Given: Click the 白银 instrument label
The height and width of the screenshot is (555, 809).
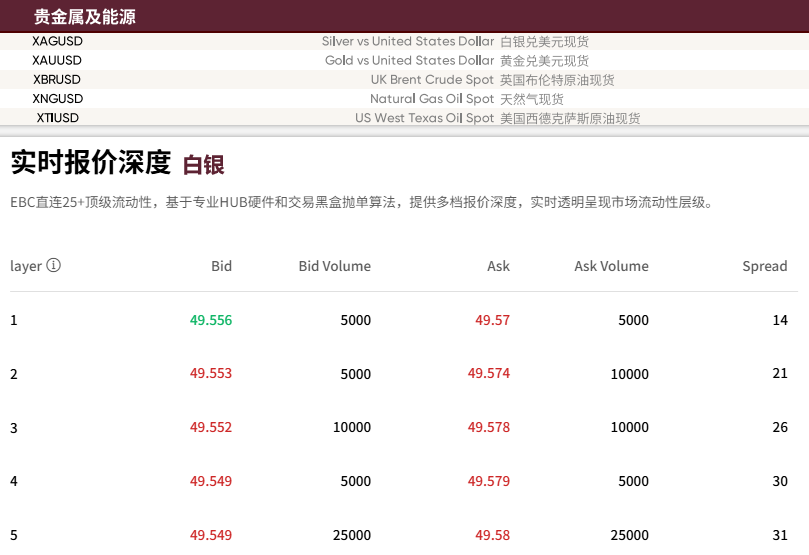Looking at the screenshot, I should coord(203,165).
